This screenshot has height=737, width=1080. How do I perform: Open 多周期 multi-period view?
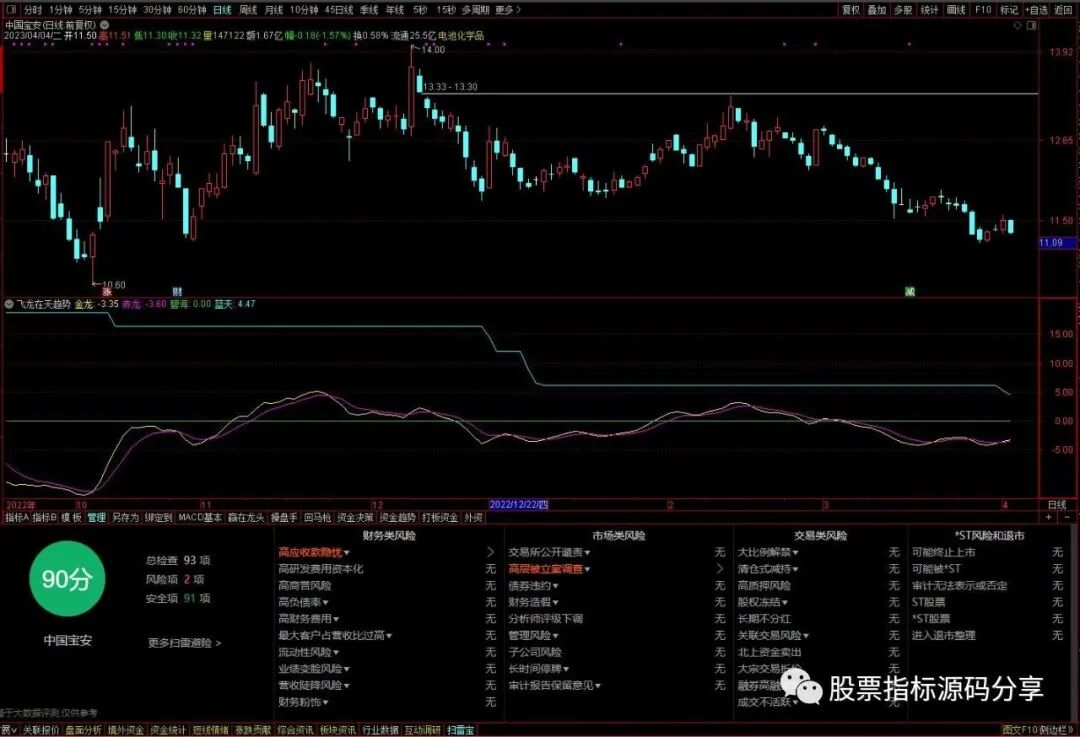click(475, 10)
